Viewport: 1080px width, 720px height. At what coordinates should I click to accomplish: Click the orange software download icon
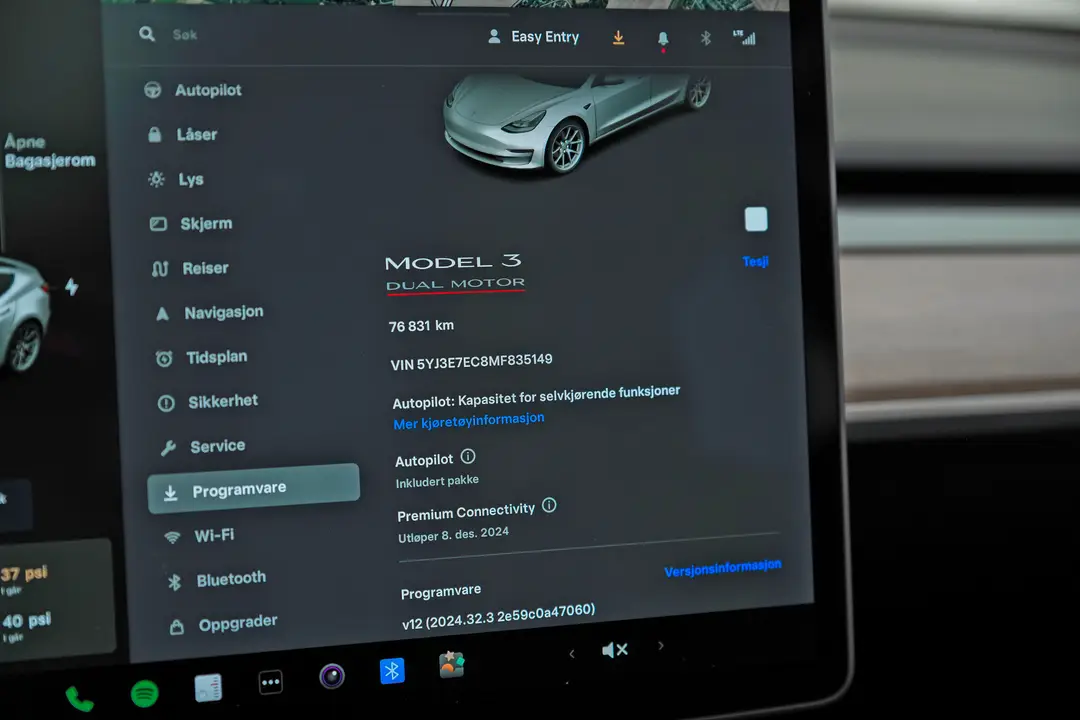619,37
